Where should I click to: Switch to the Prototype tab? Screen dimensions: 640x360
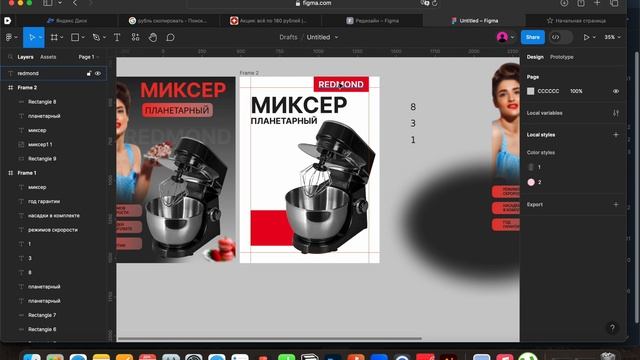(562, 57)
